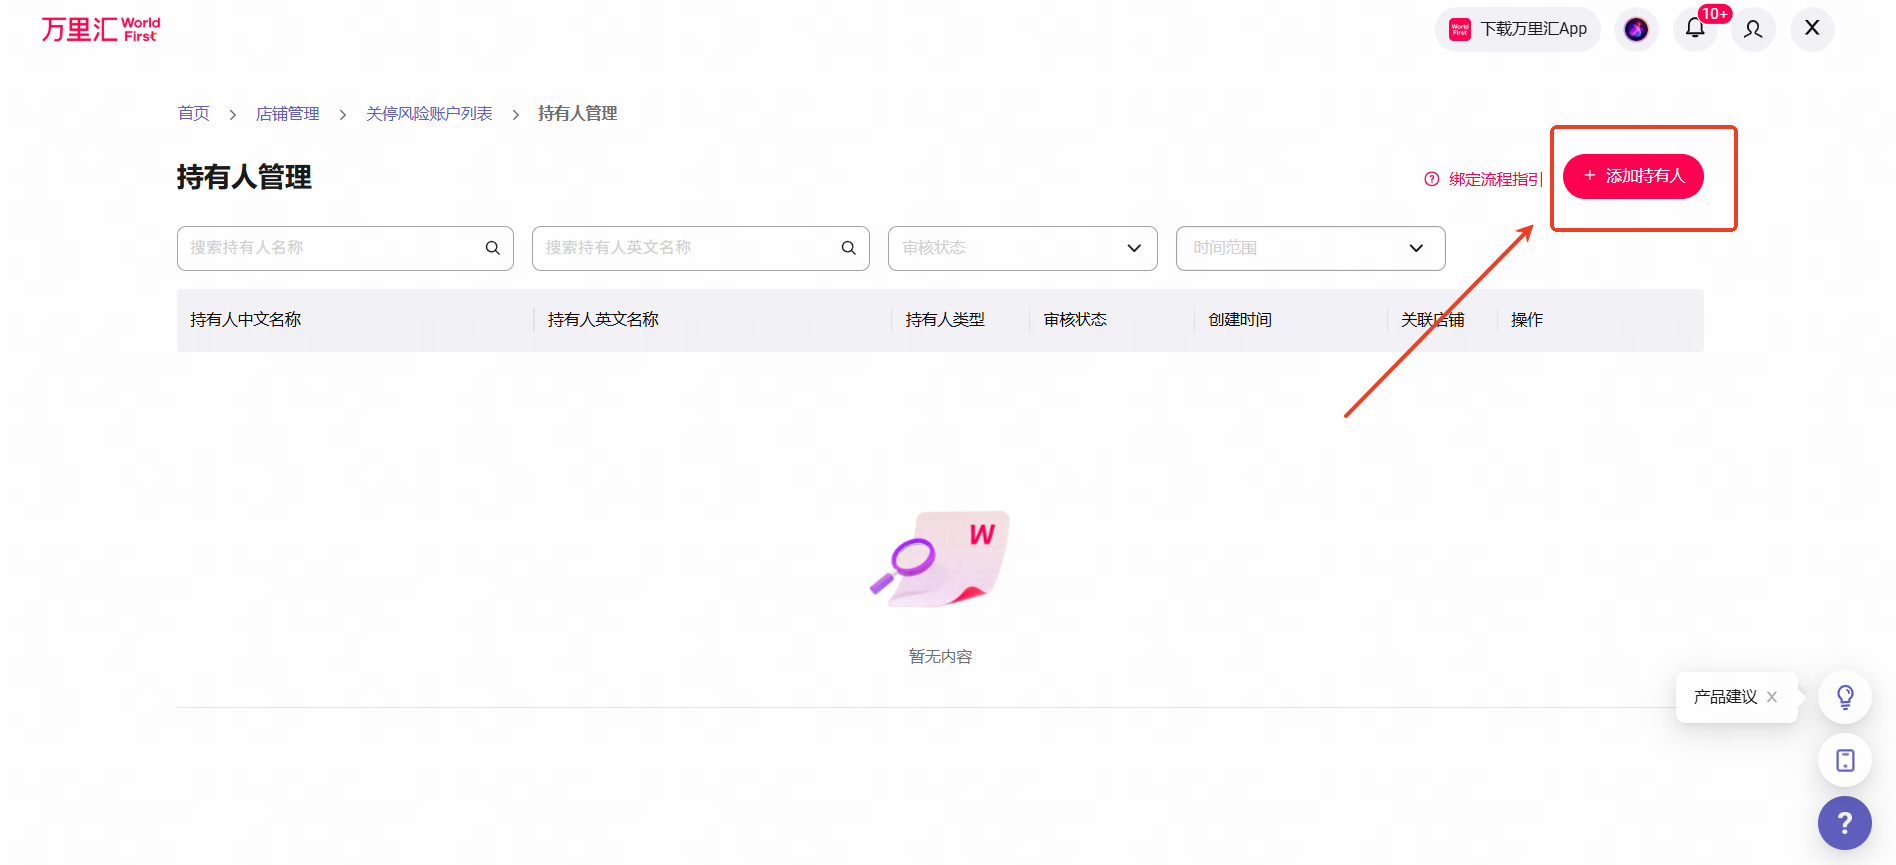The width and height of the screenshot is (1896, 865).
Task: Expand the 时间范围 dropdown
Action: [1311, 248]
